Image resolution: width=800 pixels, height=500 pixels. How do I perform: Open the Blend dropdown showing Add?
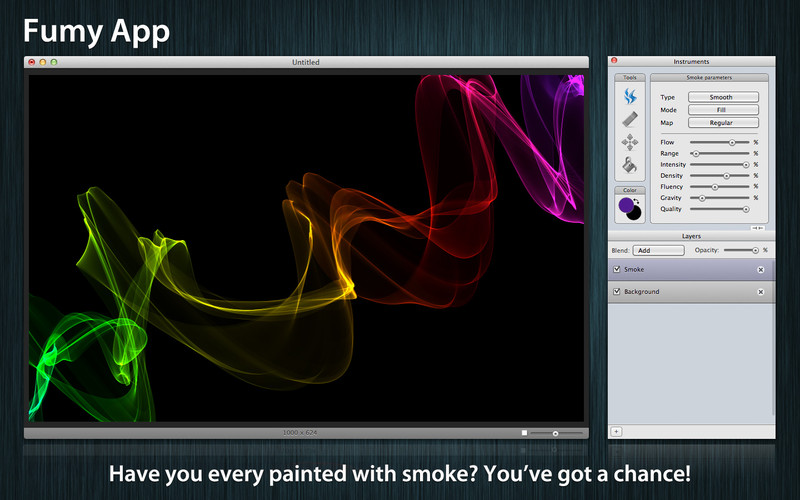(x=658, y=251)
